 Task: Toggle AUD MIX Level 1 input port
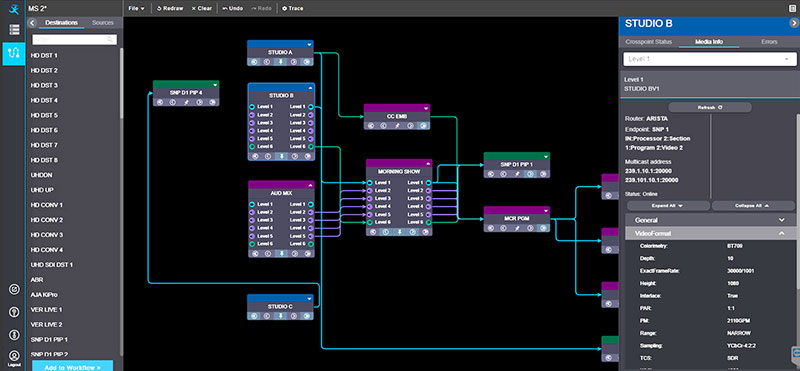[x=252, y=204]
